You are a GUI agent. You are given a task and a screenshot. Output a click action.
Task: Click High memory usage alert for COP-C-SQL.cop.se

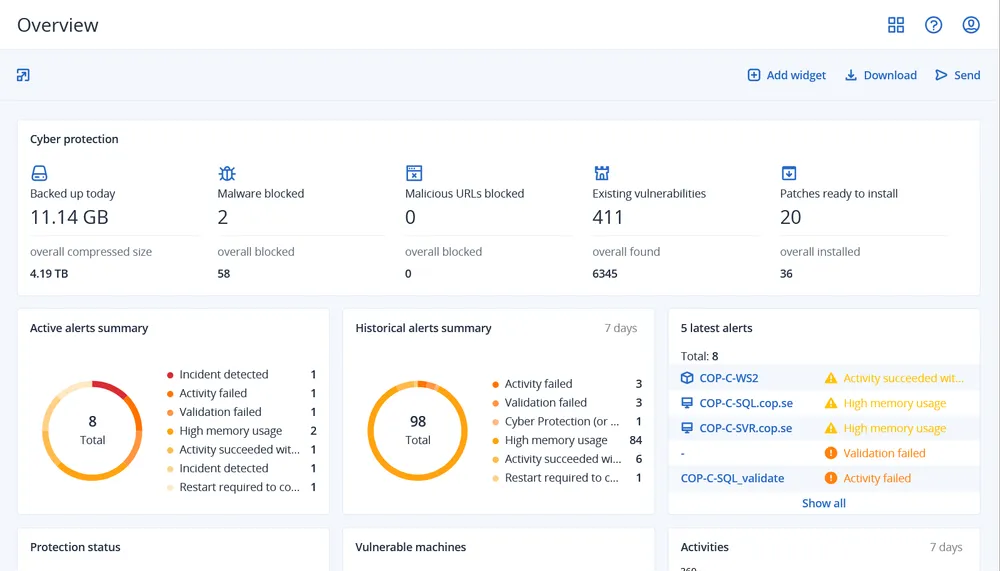coord(895,403)
